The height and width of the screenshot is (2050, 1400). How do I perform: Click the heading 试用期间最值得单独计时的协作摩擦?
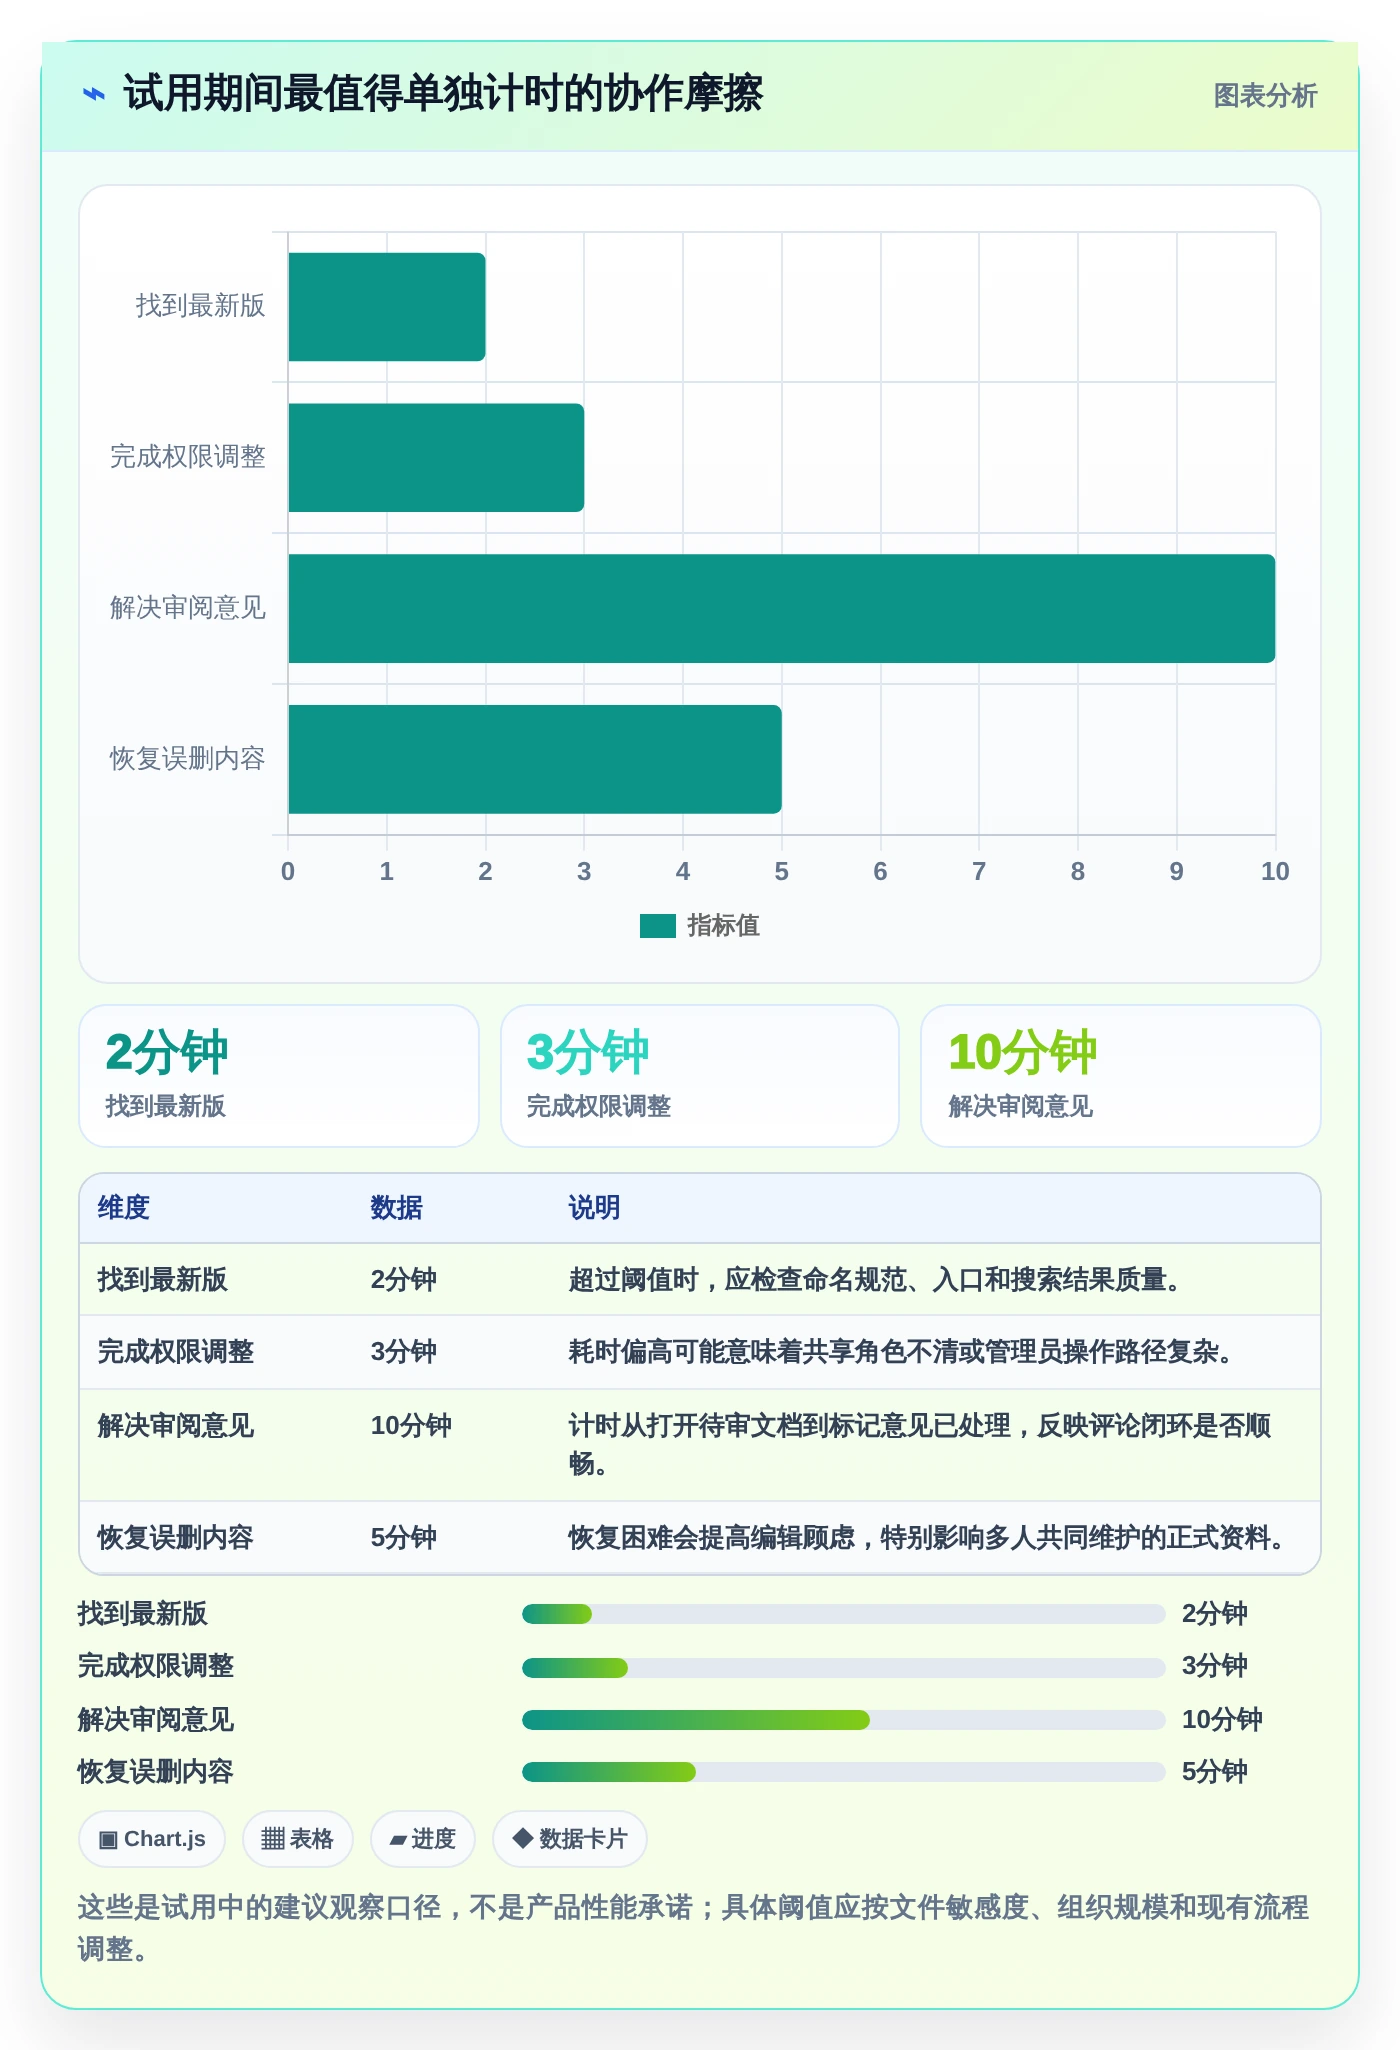(x=443, y=95)
